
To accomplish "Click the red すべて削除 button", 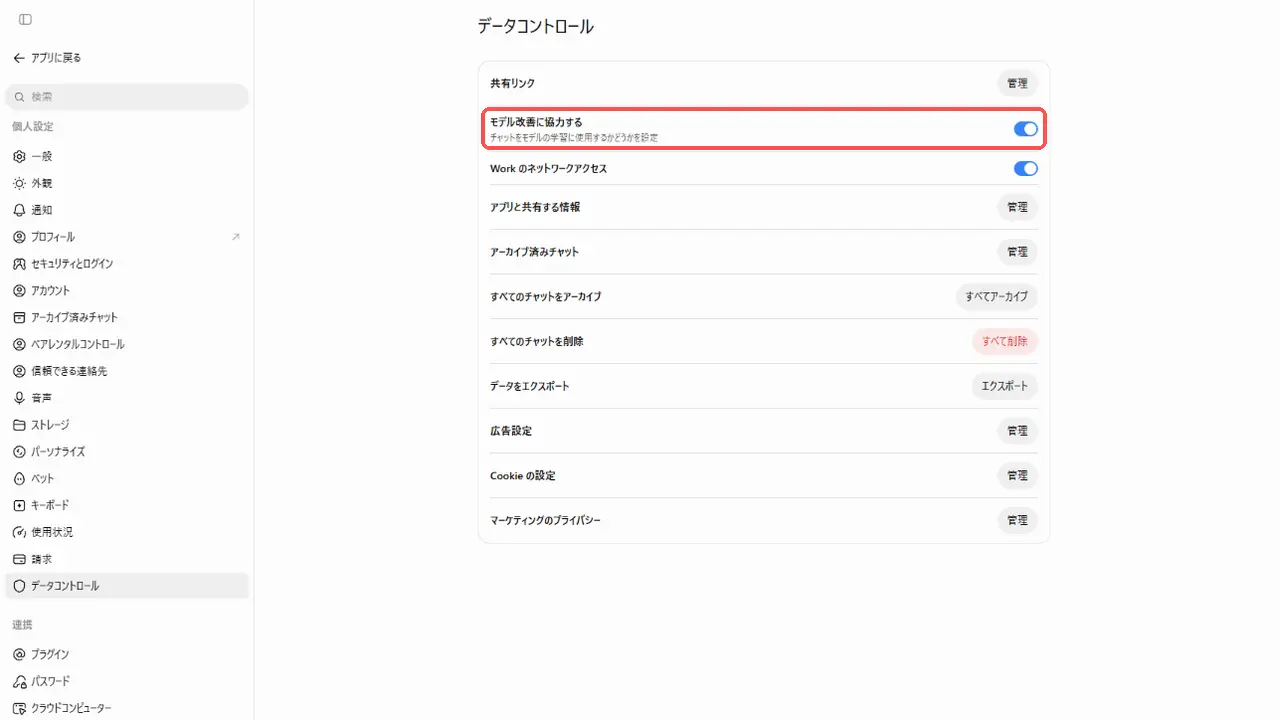I will 1005,341.
